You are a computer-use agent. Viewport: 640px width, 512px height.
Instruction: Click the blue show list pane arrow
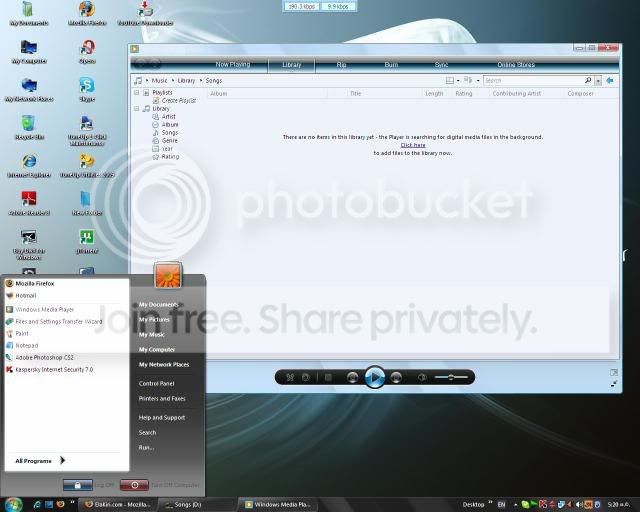pyautogui.click(x=610, y=80)
